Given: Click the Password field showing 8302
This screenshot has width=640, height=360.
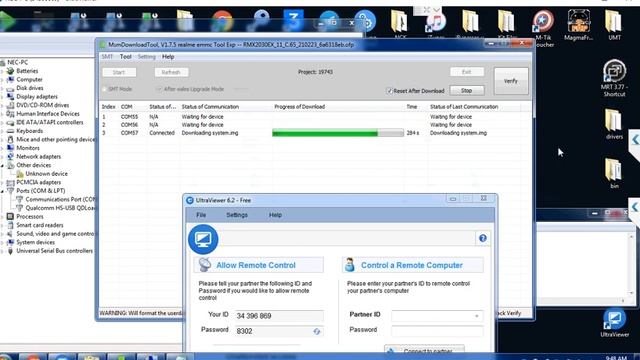Looking at the screenshot, I should 279,331.
